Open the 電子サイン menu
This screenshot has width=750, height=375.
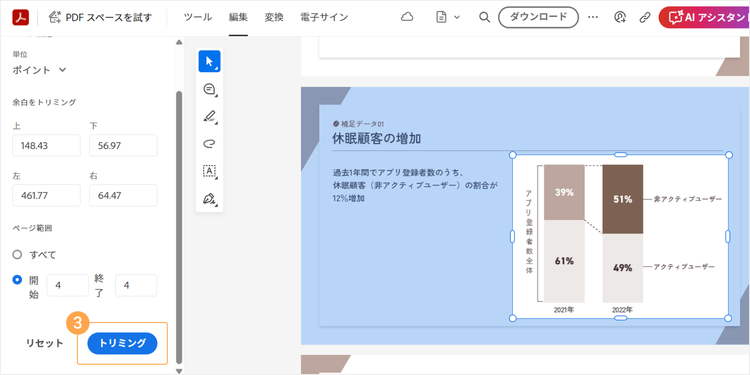(x=324, y=18)
